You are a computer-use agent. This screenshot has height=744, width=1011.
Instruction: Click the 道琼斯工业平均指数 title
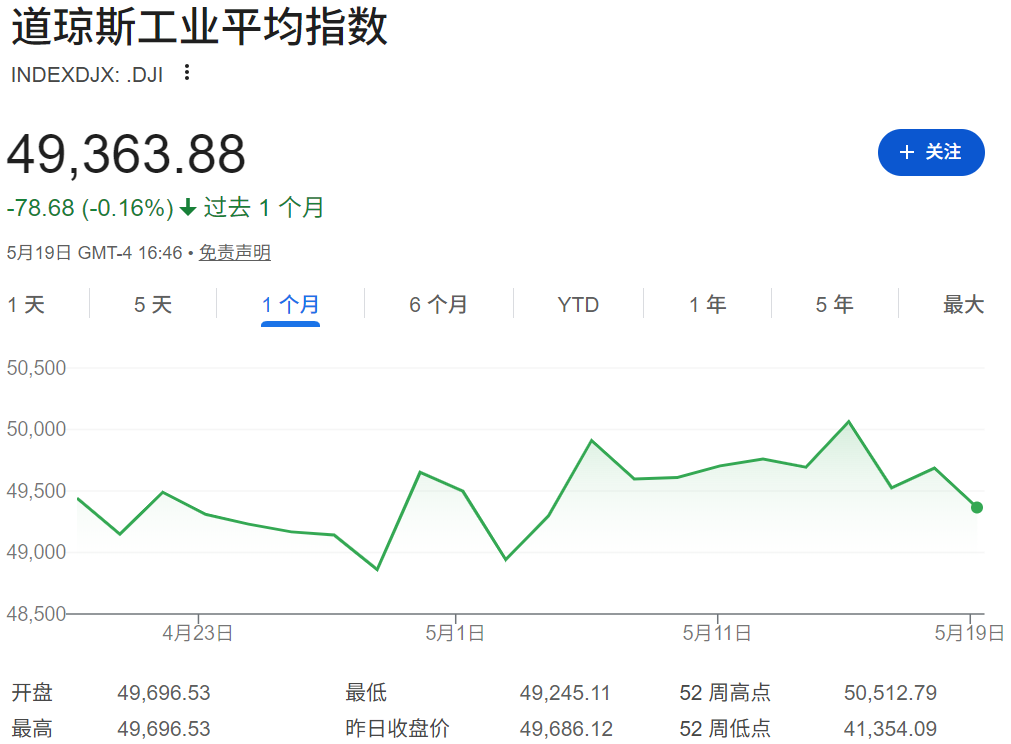pos(199,27)
